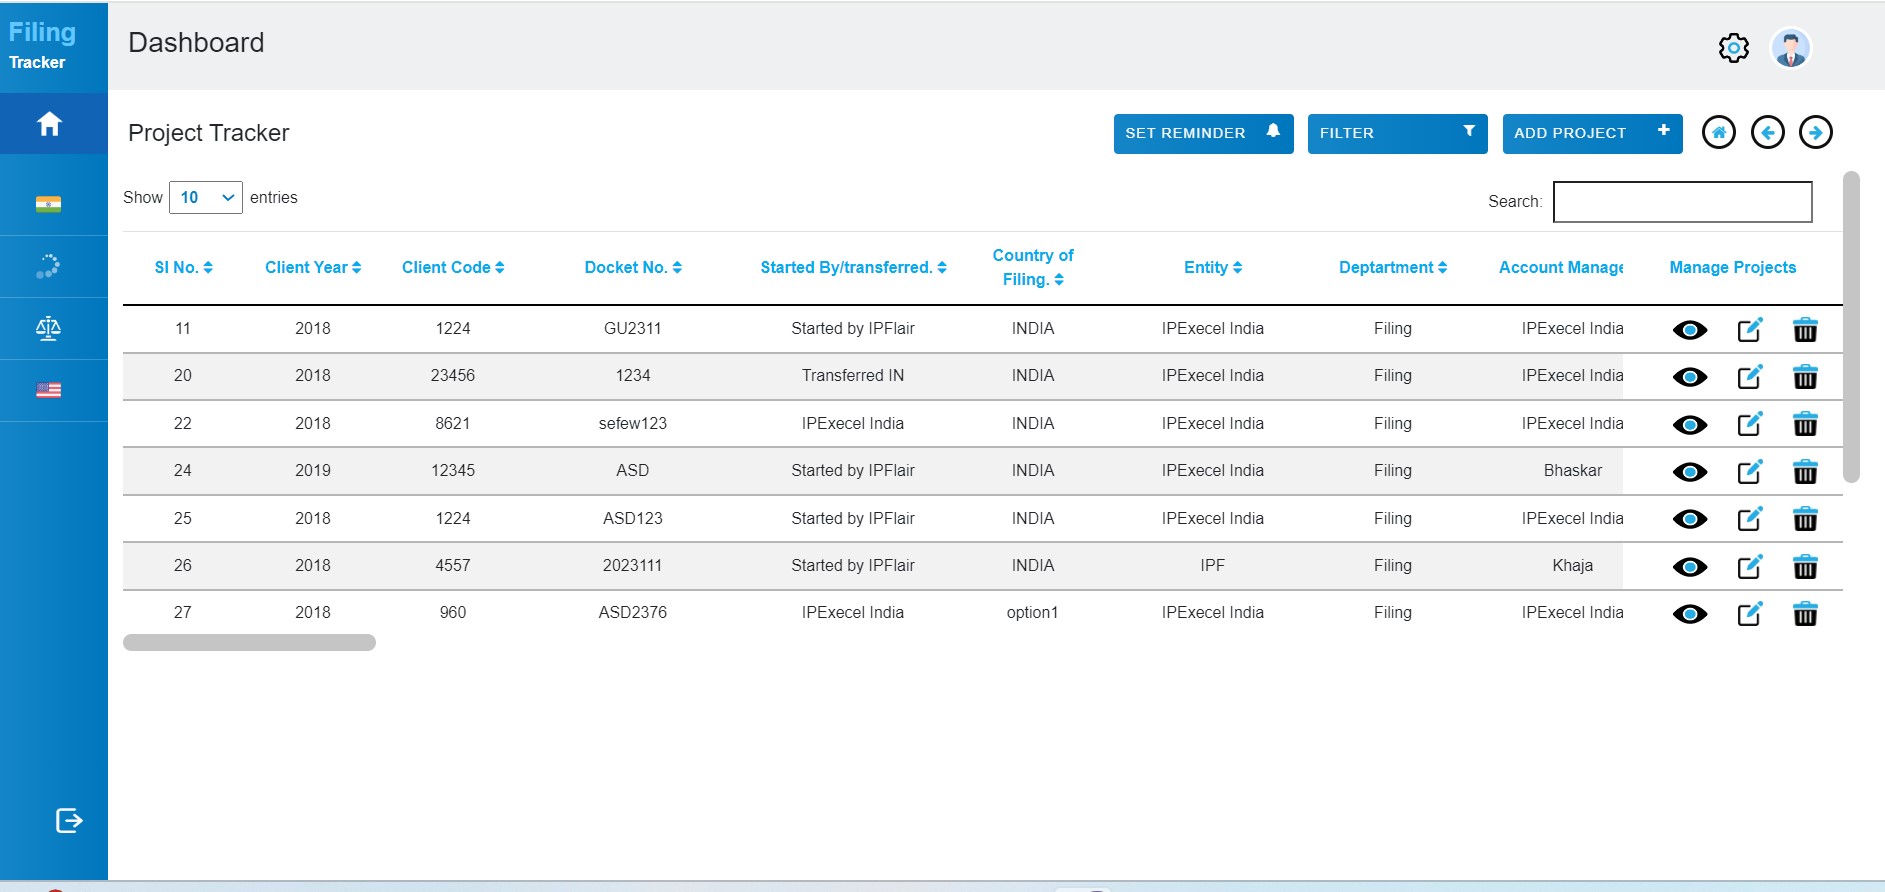This screenshot has height=892, width=1885.
Task: Open the user profile avatar
Action: [x=1791, y=48]
